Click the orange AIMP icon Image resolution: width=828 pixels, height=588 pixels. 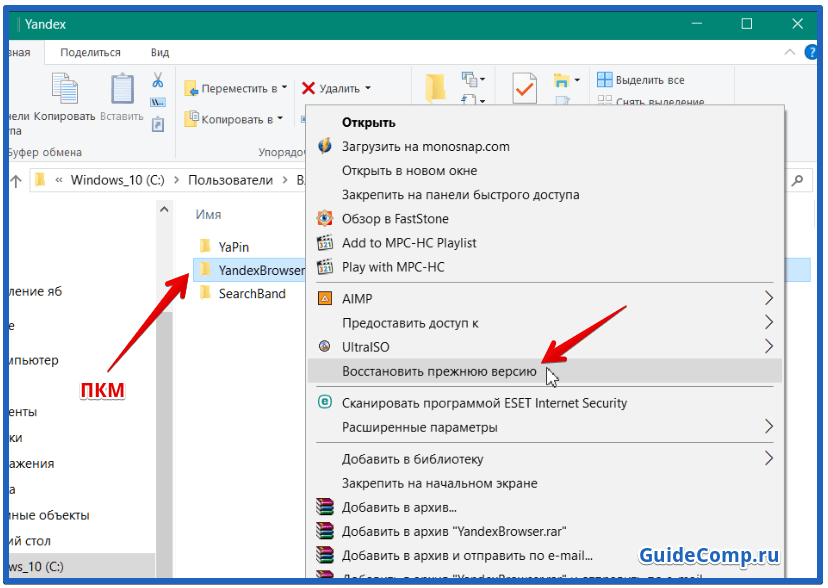325,298
